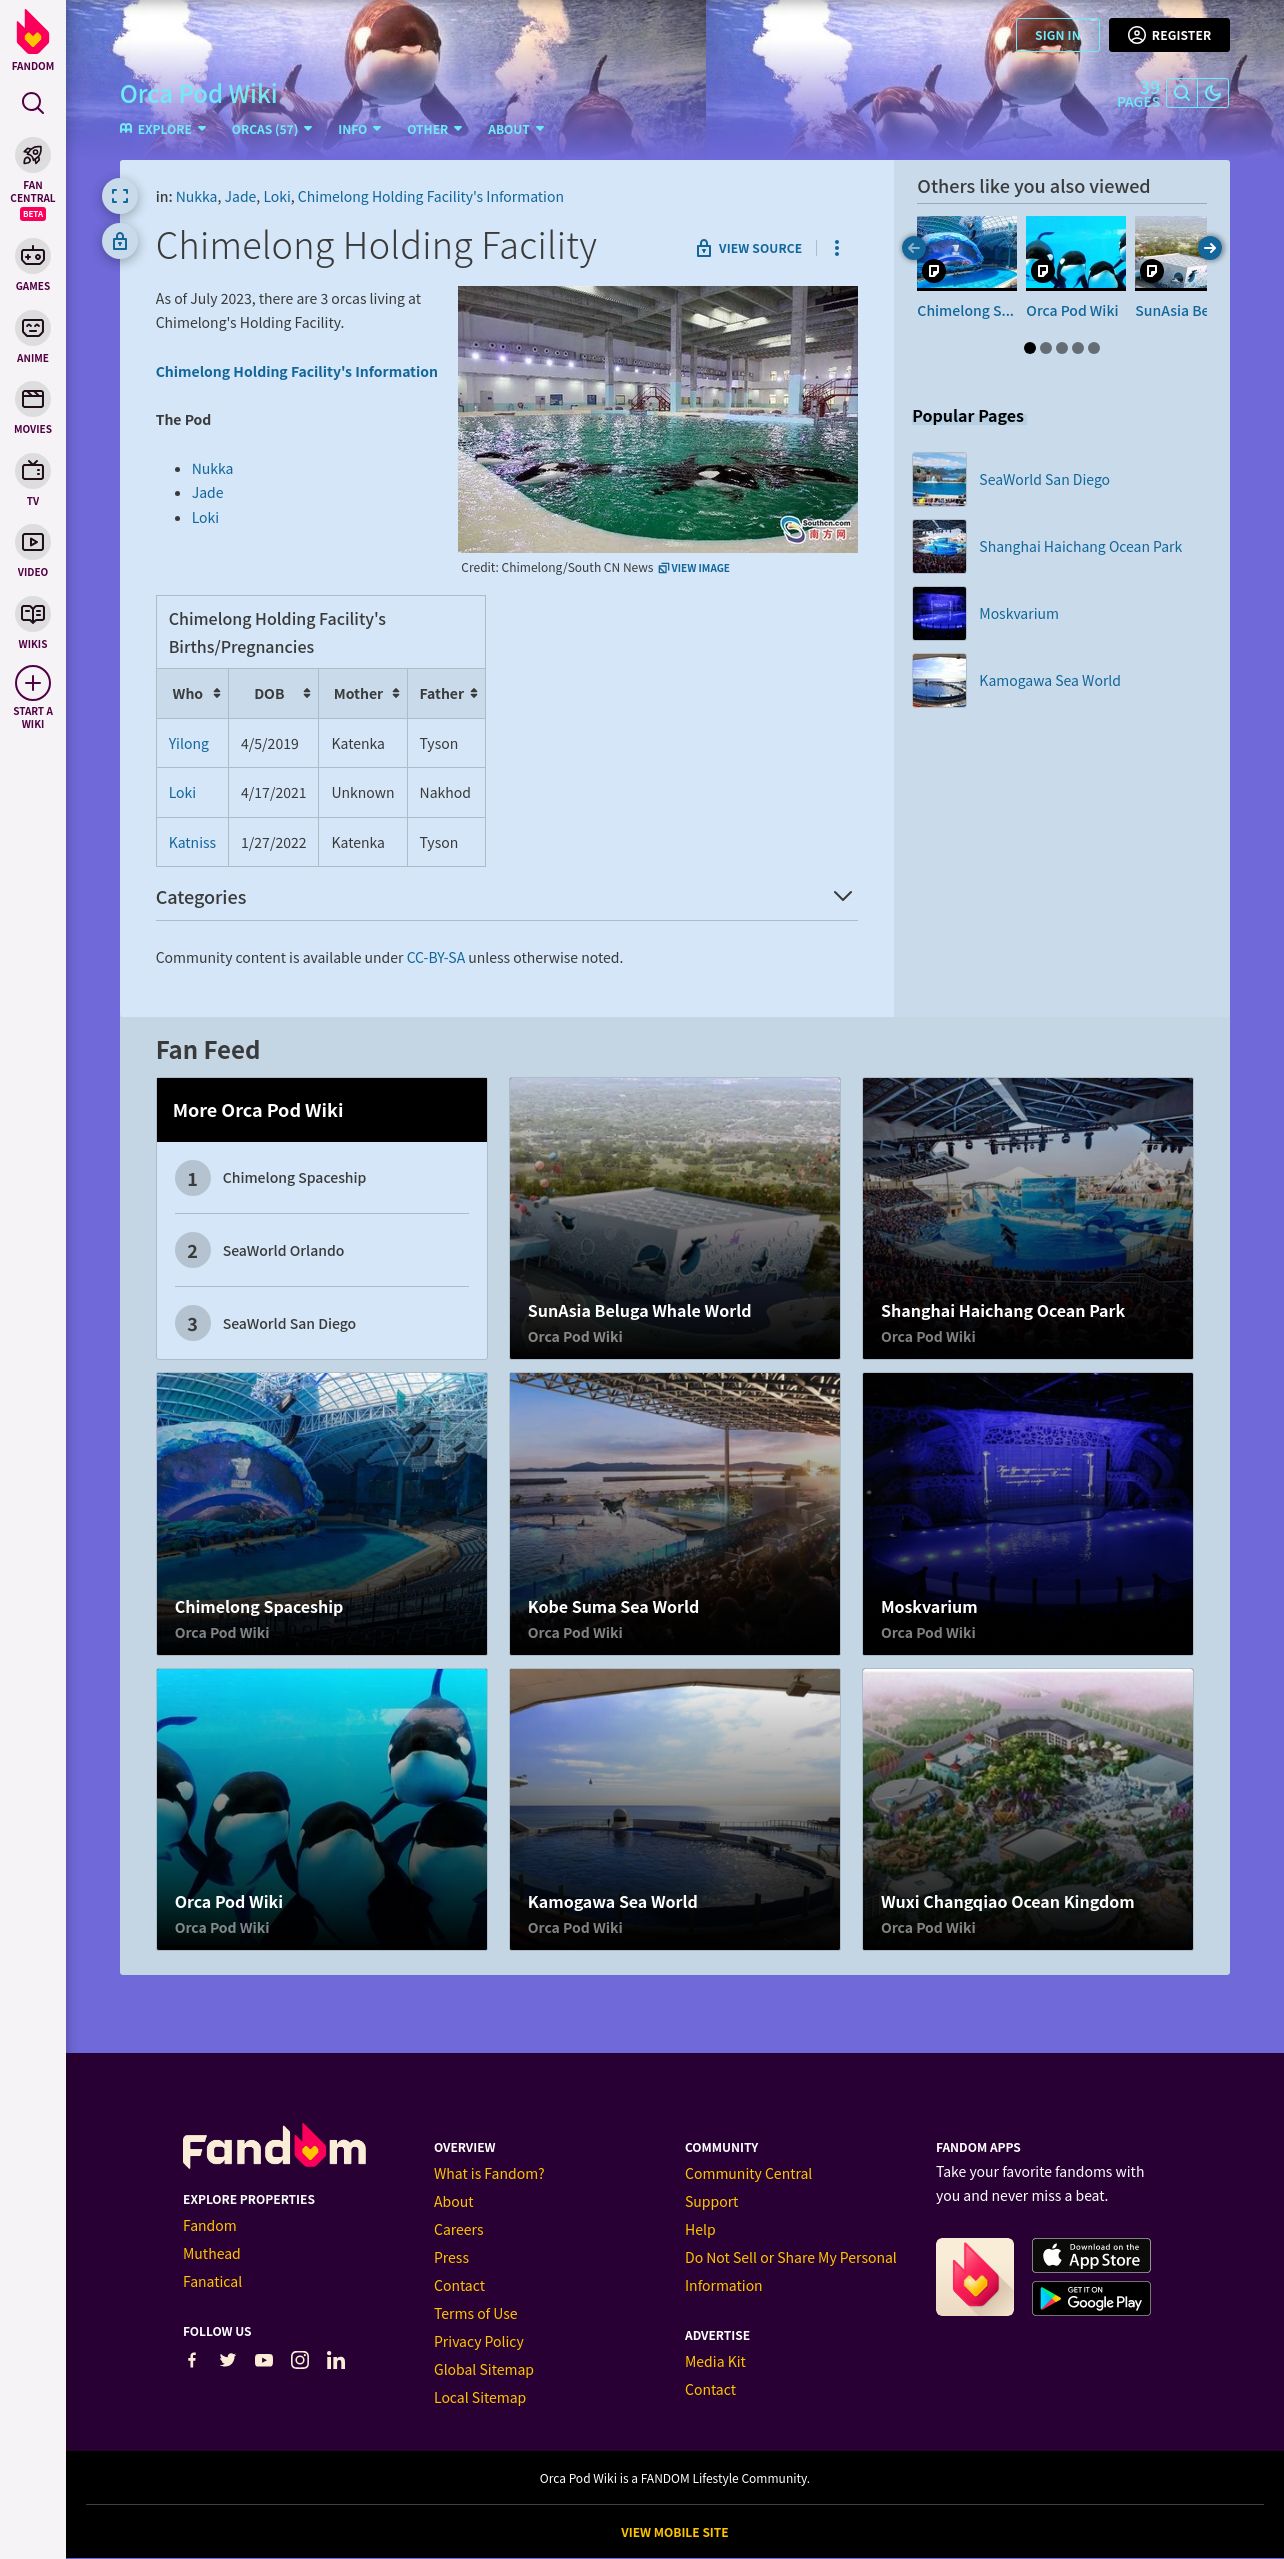Viewport: 1284px width, 2559px height.
Task: Sort the table by the Who column
Action: coord(193,693)
